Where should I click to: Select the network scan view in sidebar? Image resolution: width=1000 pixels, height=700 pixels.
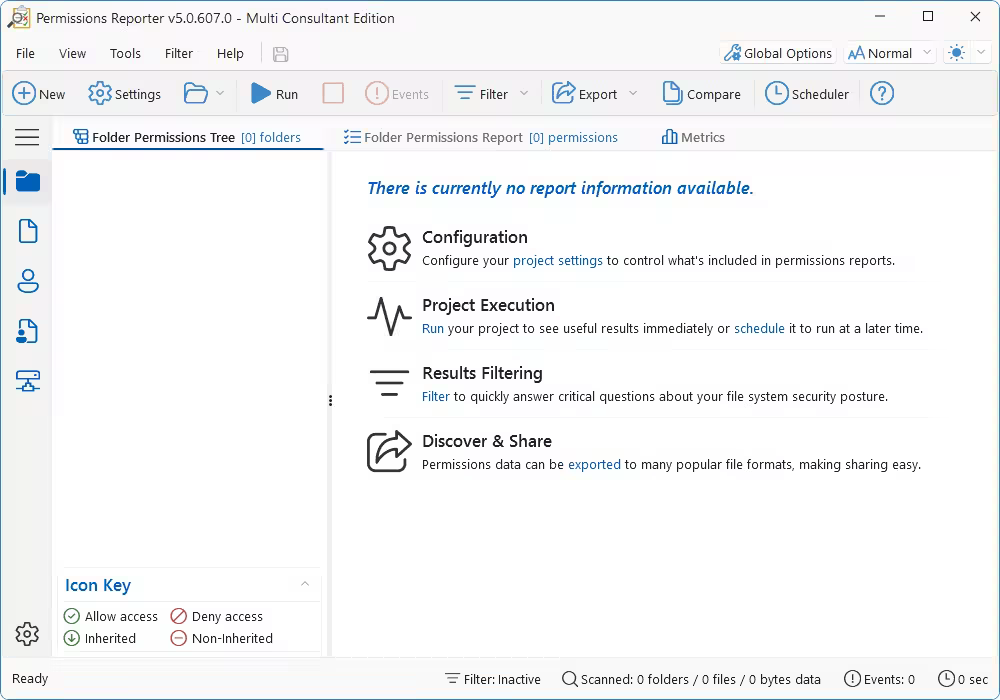pos(27,381)
